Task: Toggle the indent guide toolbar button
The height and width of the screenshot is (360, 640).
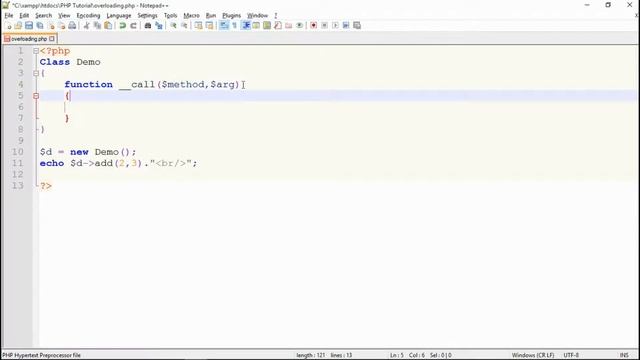Action: pos(246,25)
